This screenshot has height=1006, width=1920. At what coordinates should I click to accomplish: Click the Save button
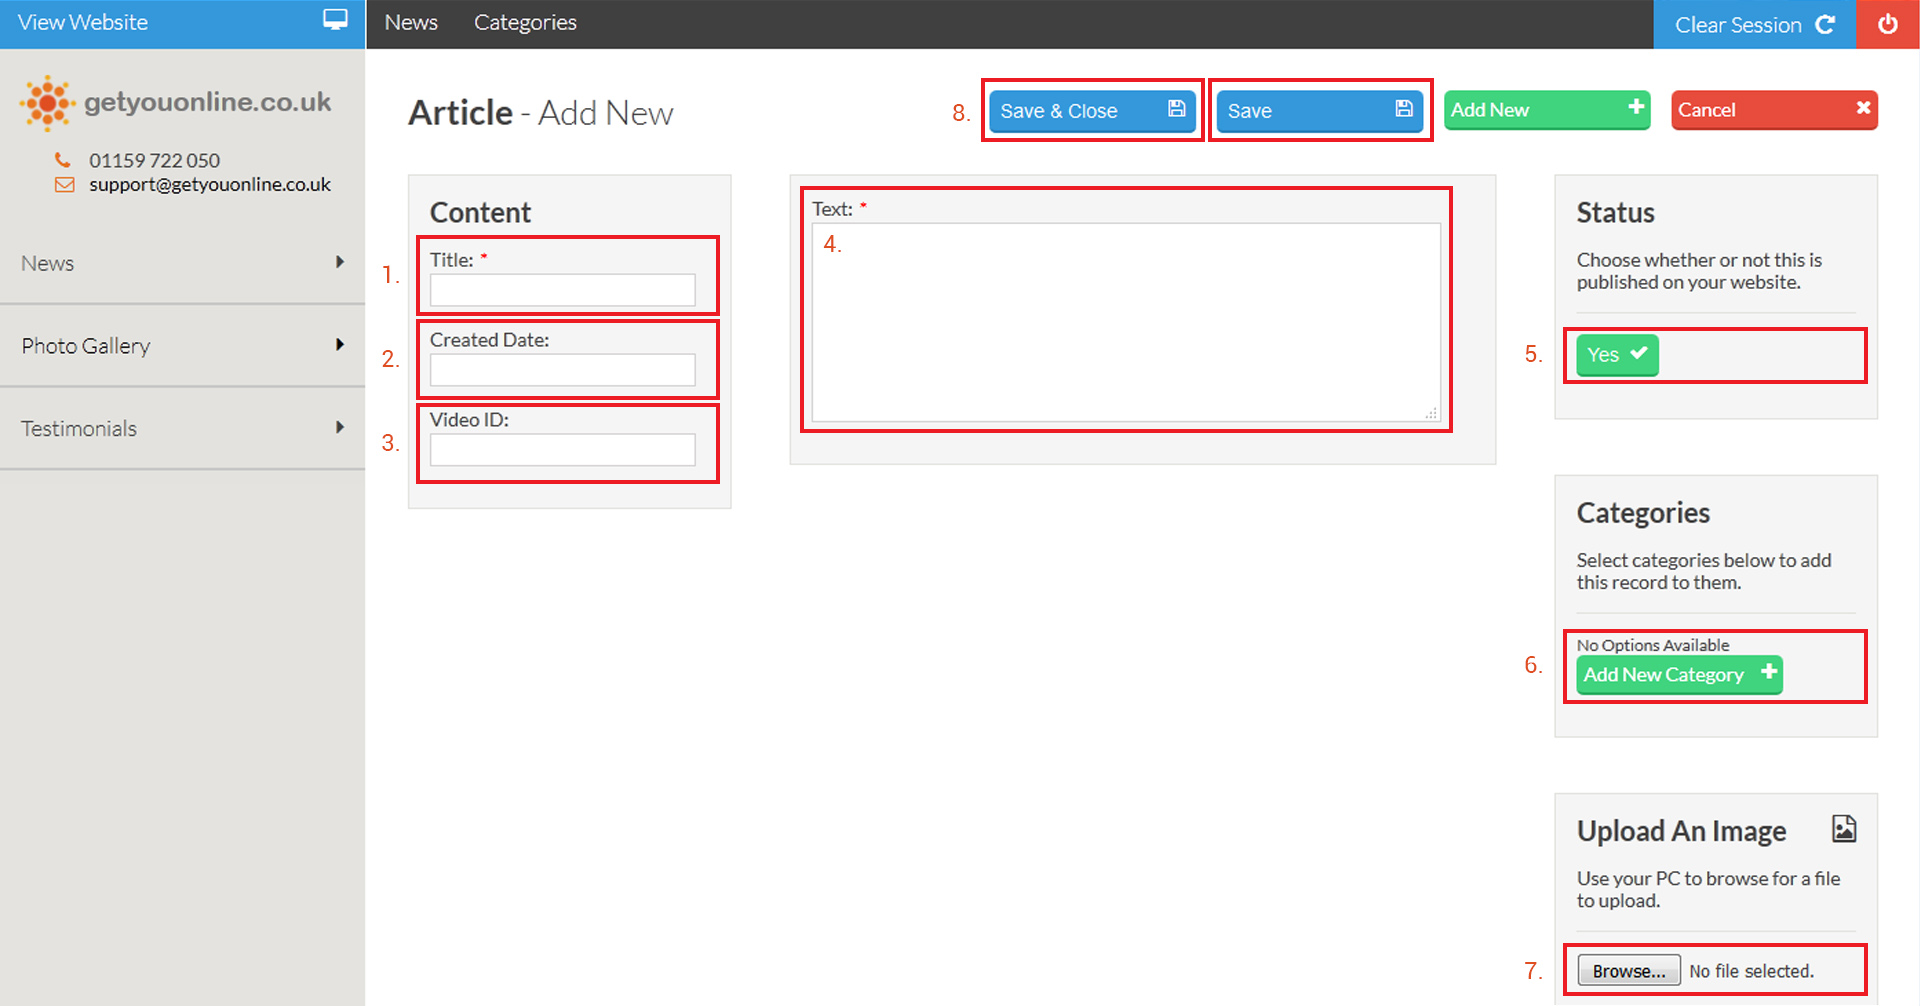(1320, 110)
